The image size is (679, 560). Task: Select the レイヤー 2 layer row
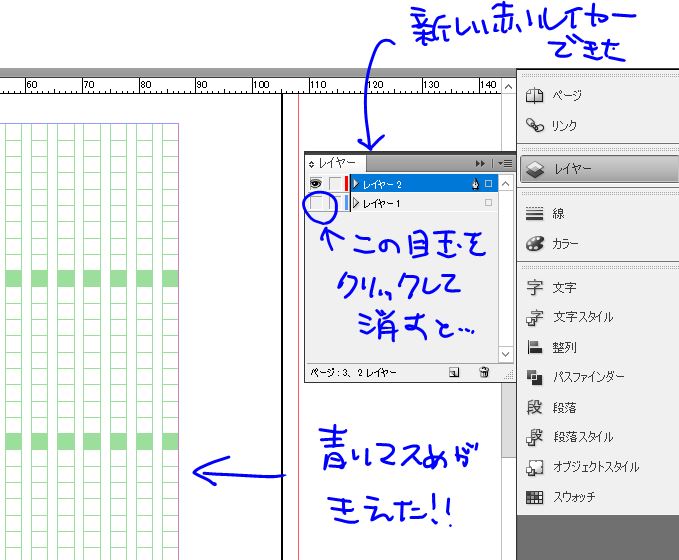click(424, 184)
